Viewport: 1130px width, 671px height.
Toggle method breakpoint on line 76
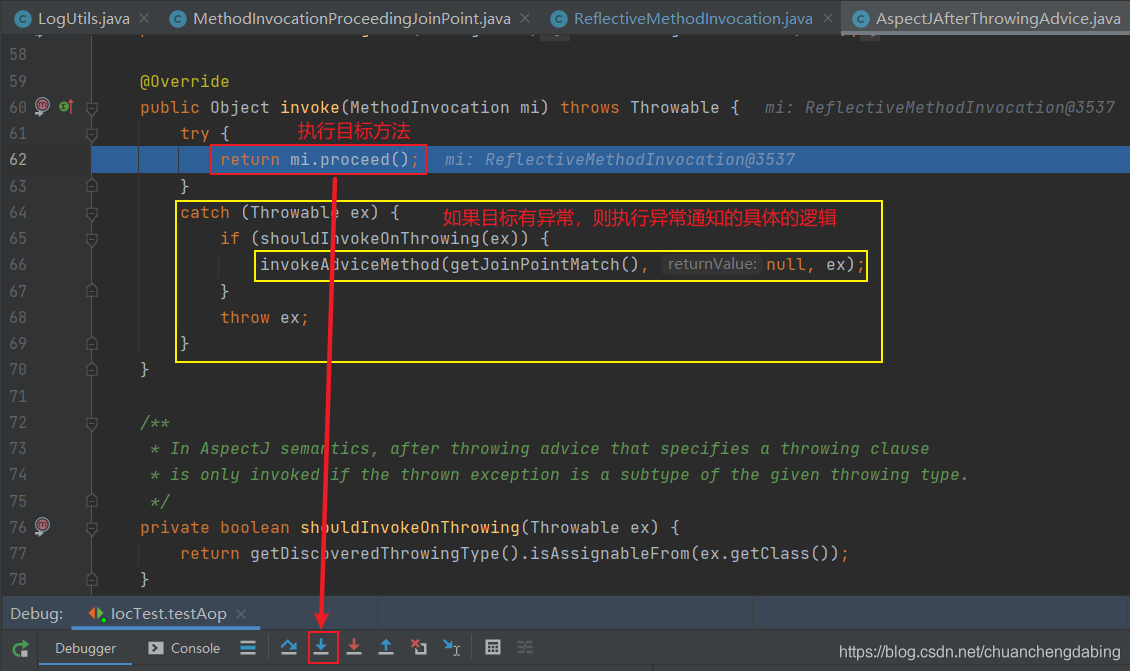point(43,526)
